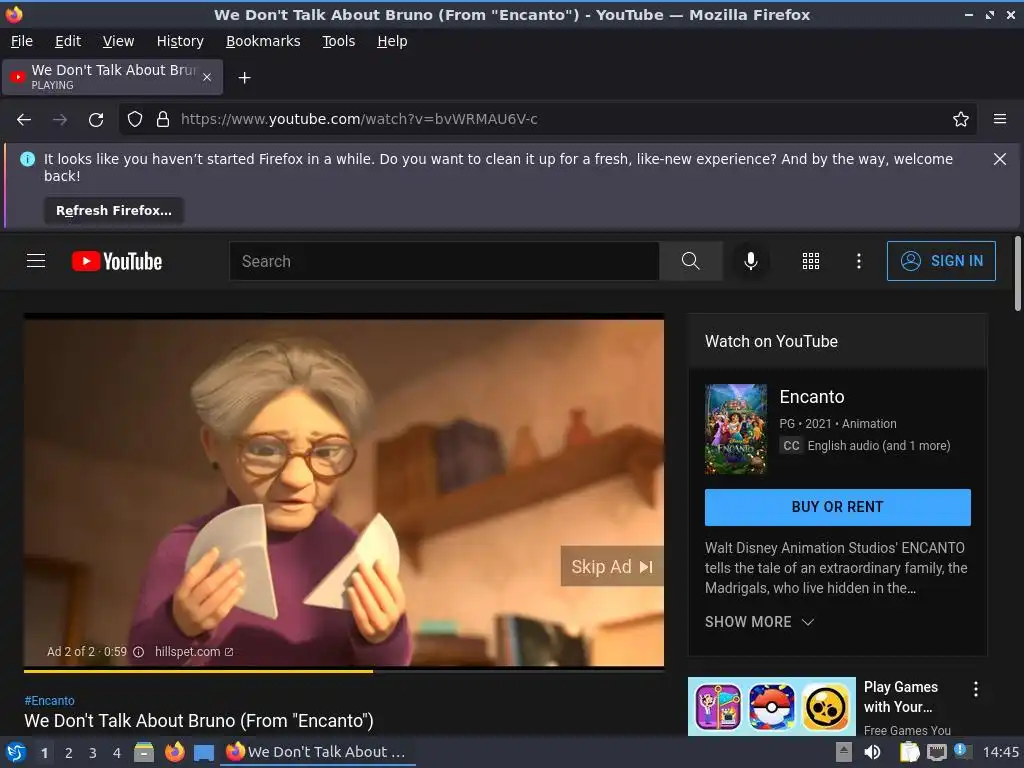Open the clipboard manager tray icon
Screen dimensions: 1024x768
[x=909, y=752]
